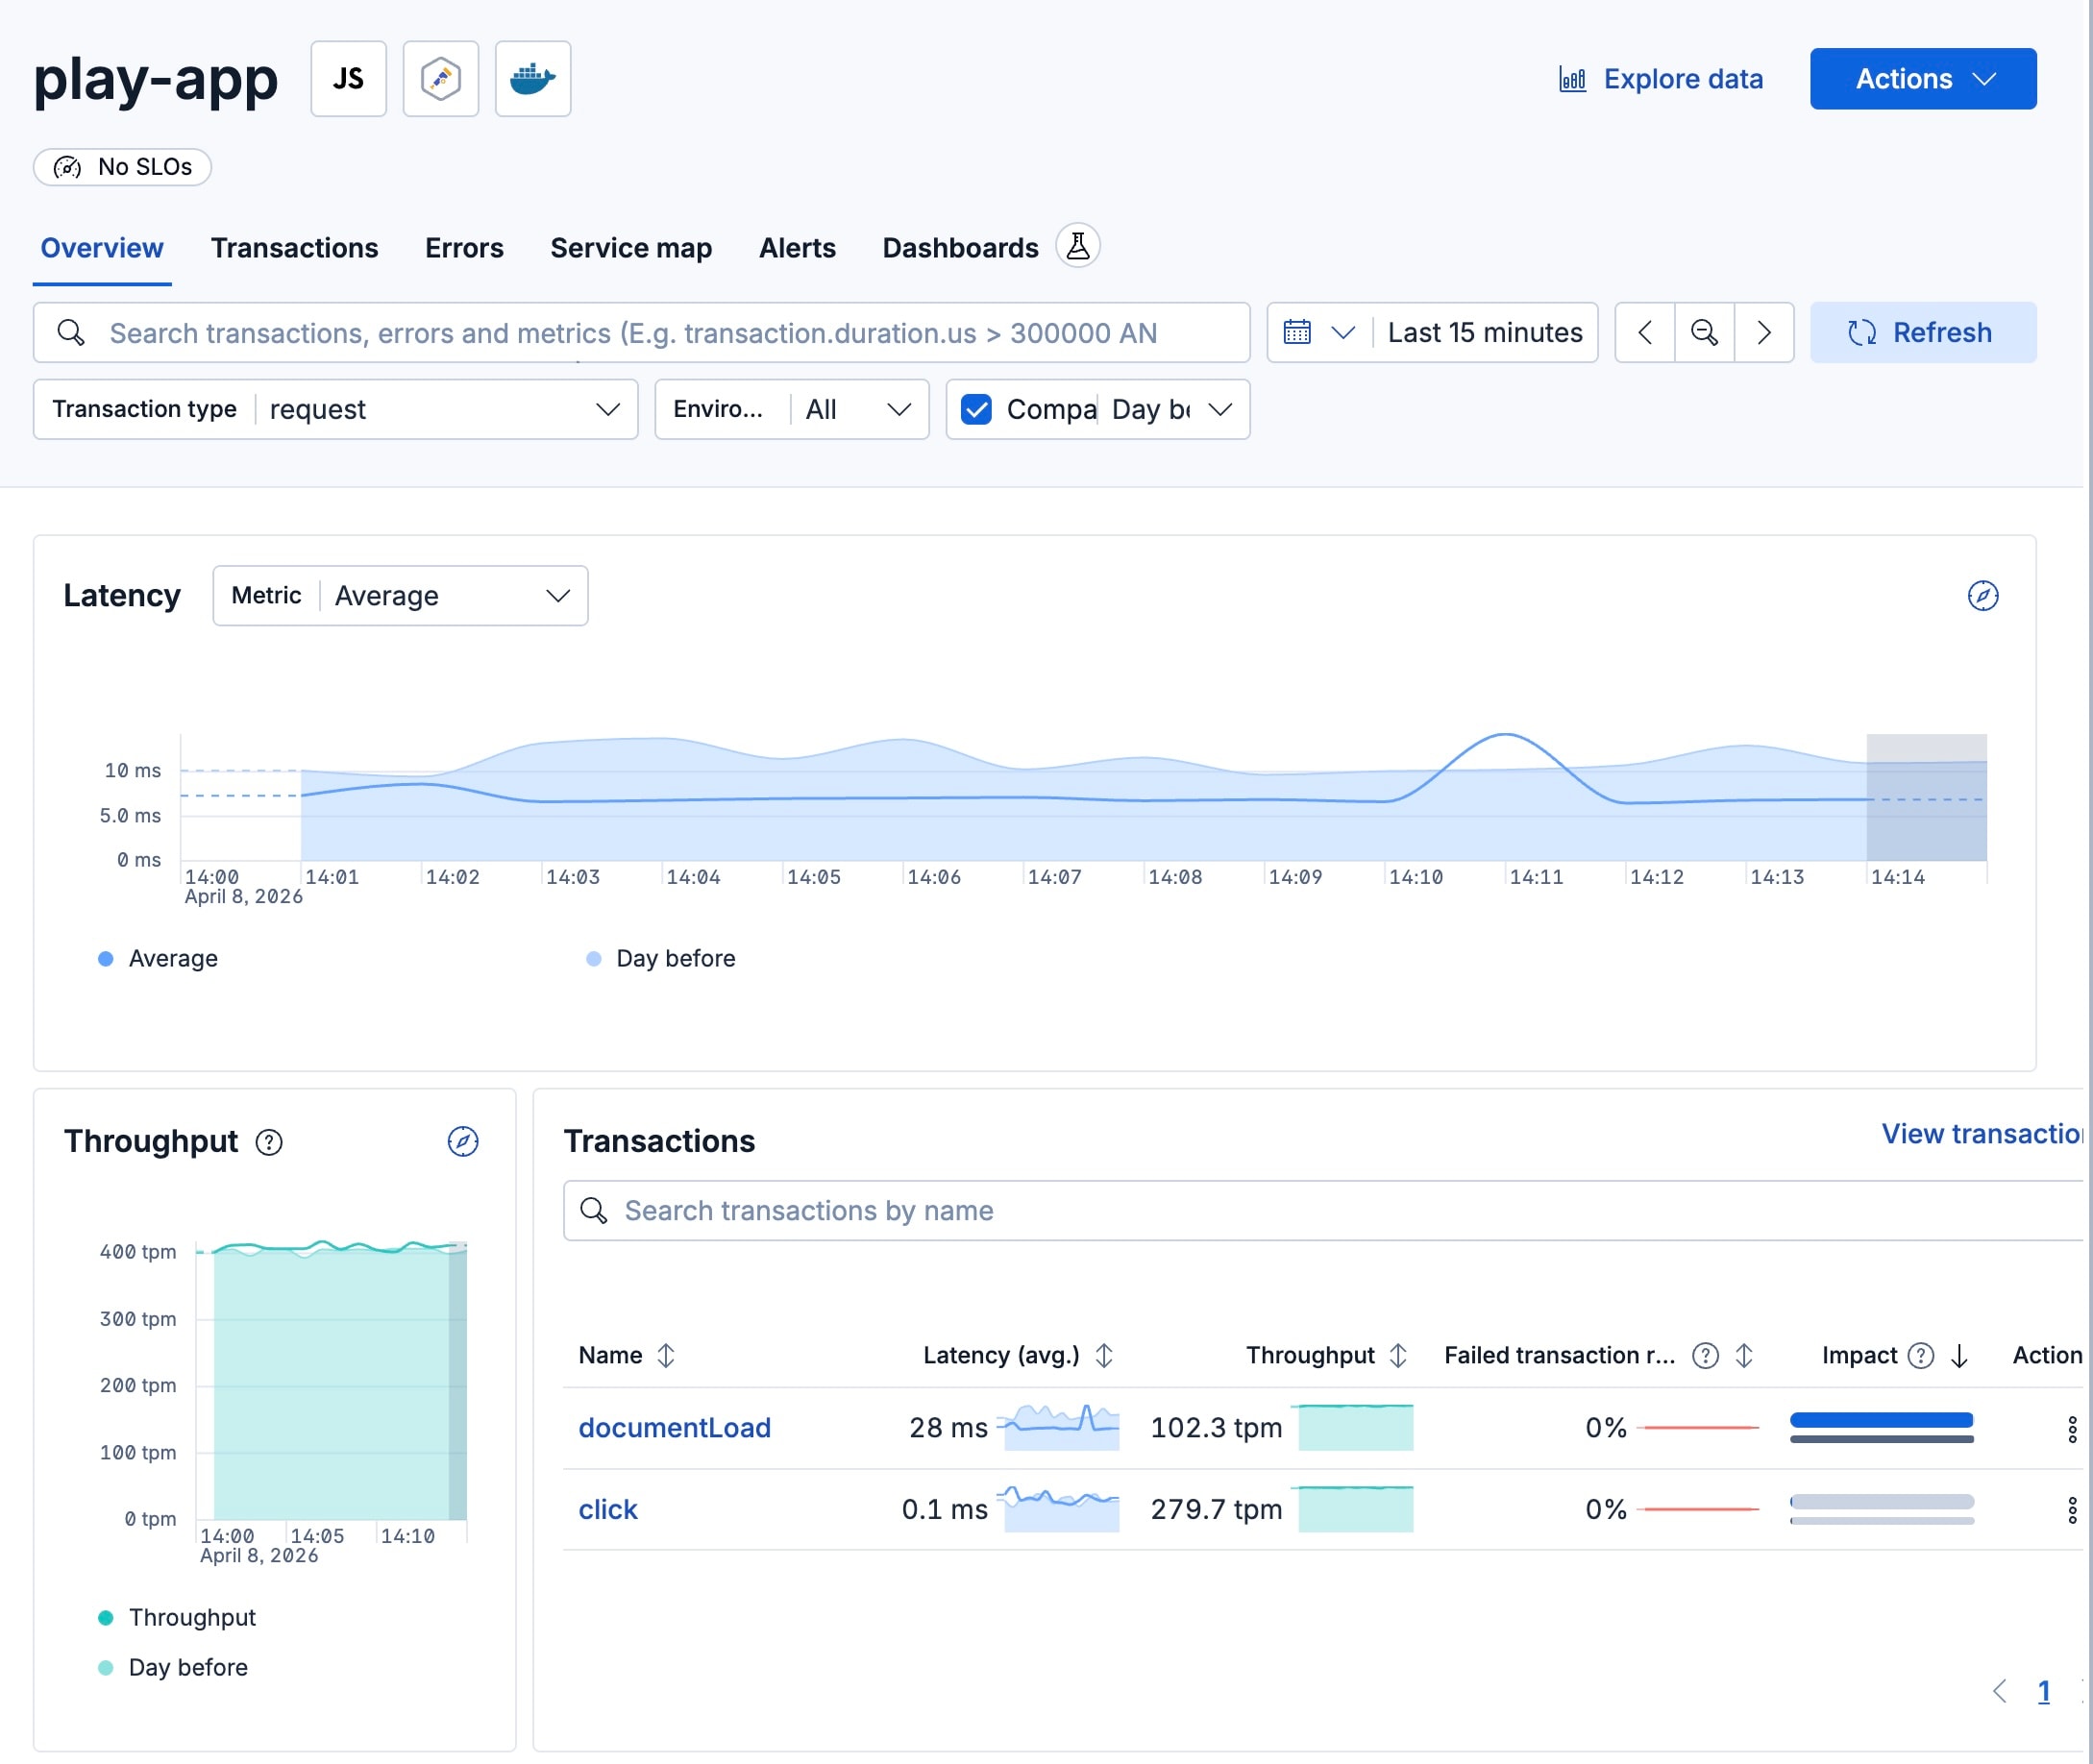
Task: Uncheck the Compare checkbox
Action: coord(976,409)
